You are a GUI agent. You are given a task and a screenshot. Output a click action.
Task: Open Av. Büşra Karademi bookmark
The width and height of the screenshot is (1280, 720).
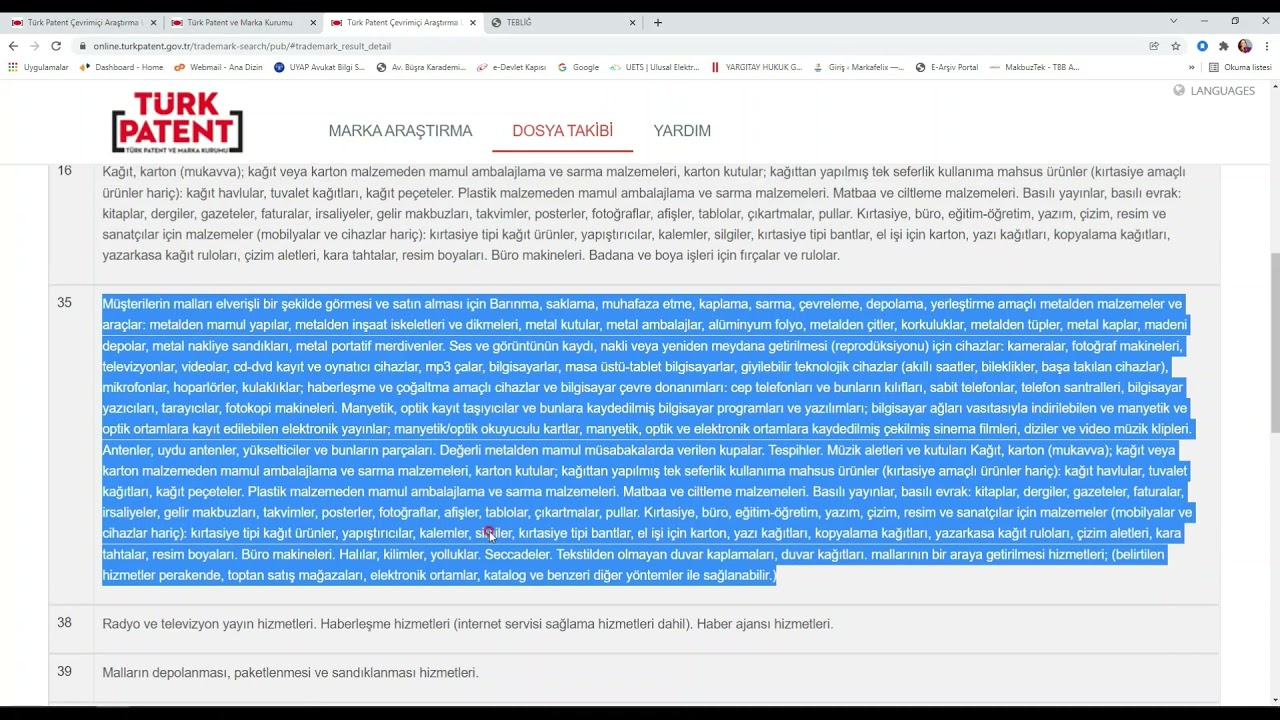(x=421, y=67)
